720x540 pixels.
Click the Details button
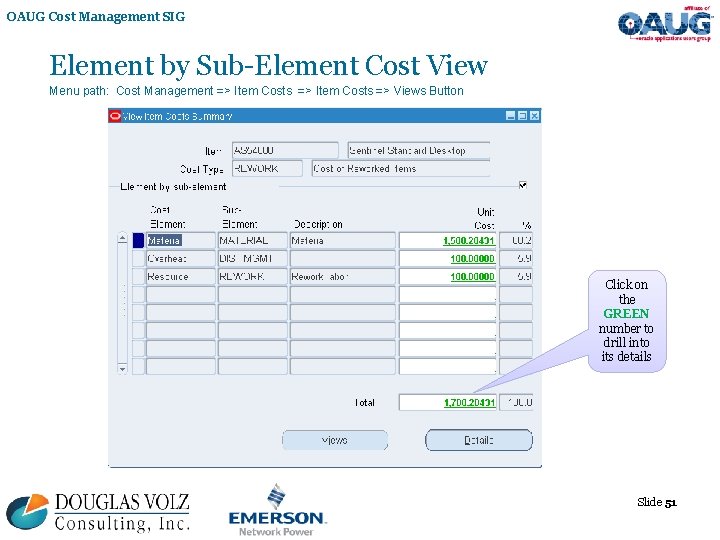tap(479, 440)
